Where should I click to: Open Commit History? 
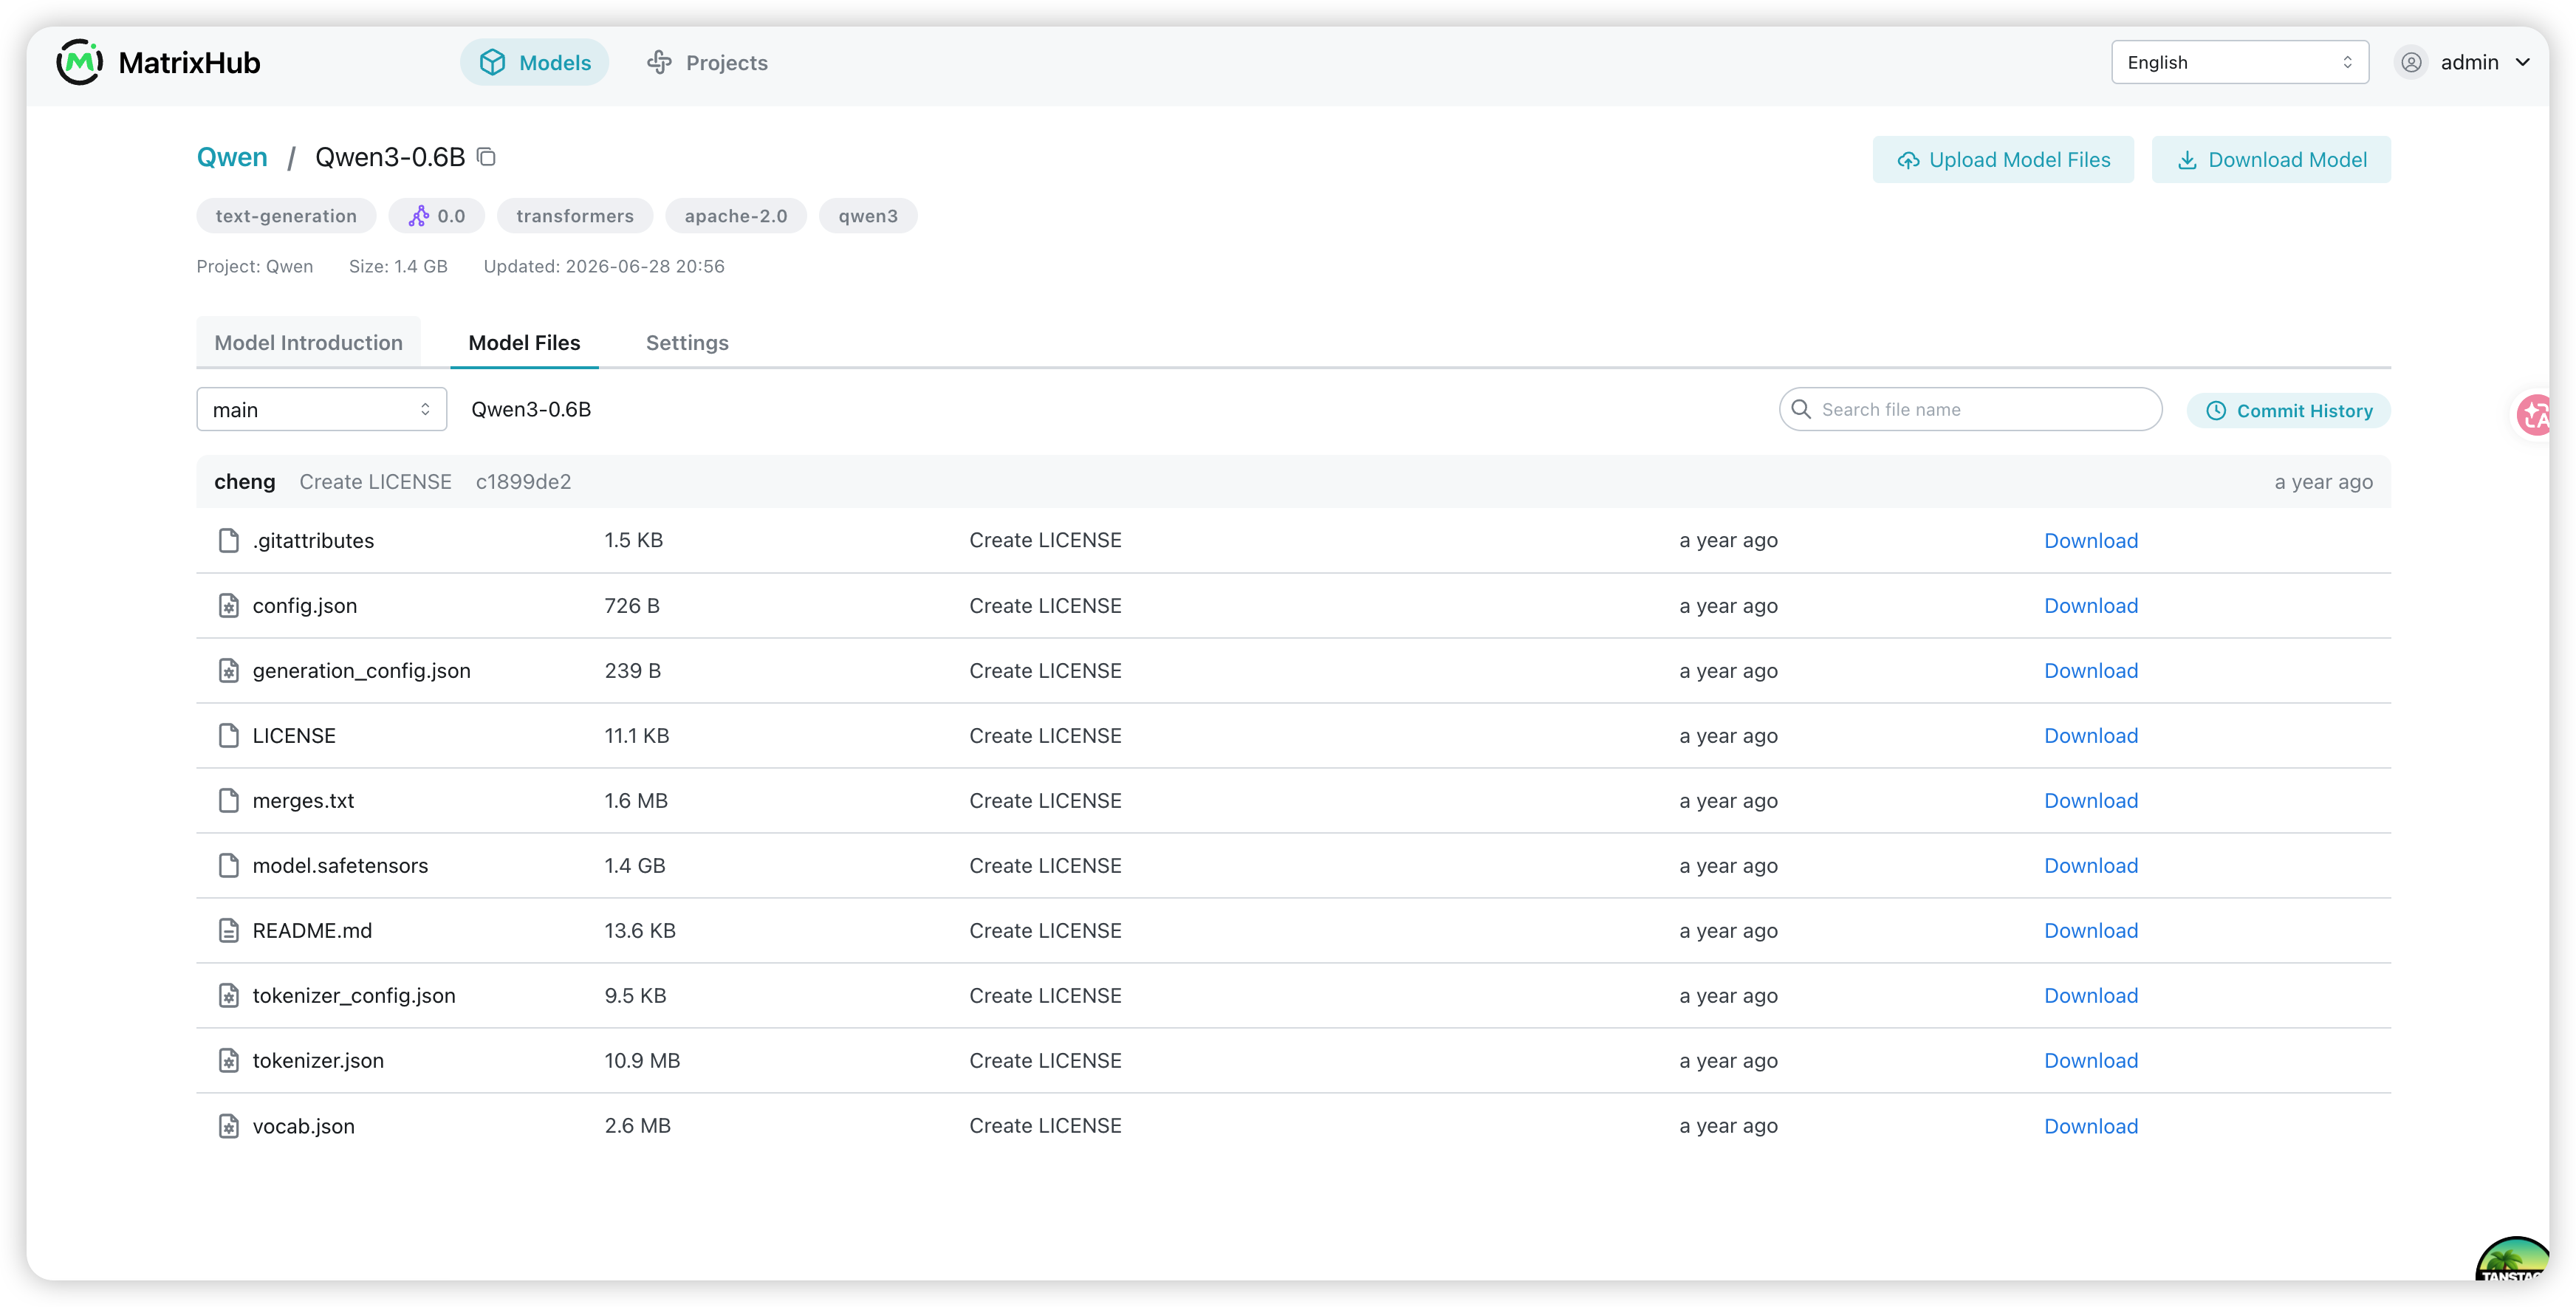point(2288,410)
